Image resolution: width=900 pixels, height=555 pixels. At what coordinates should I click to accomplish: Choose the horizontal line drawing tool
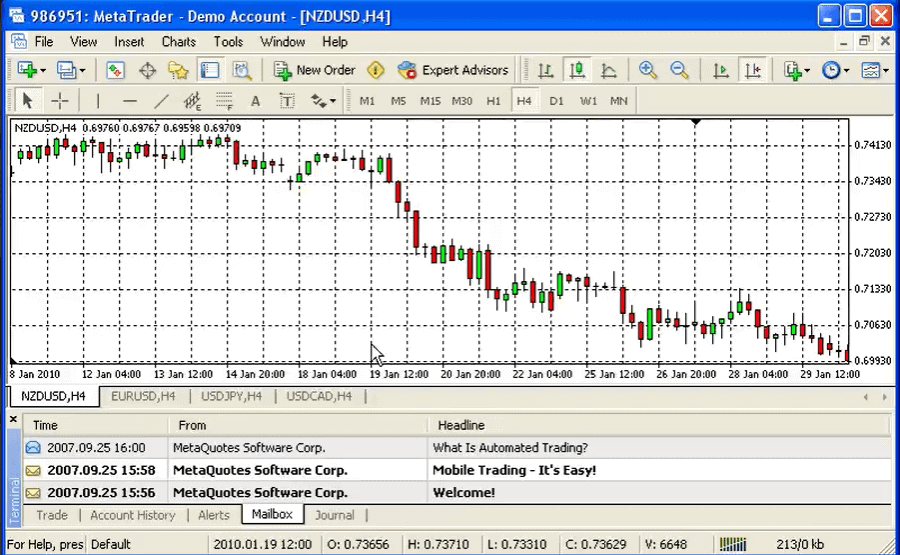coord(130,101)
